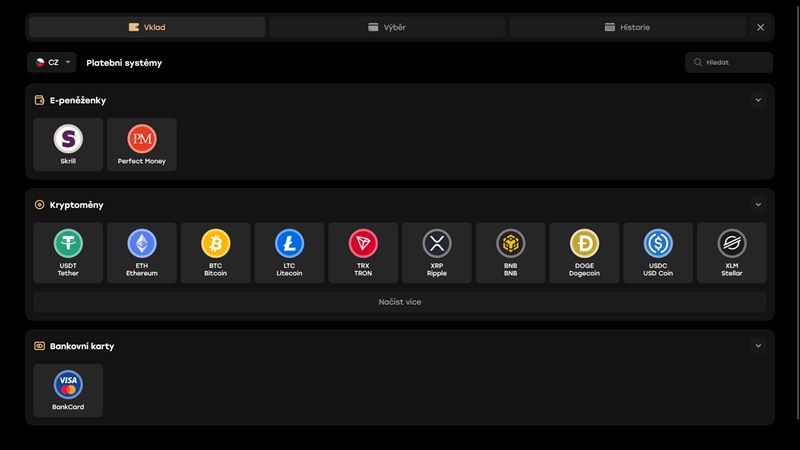Collapse the E-peněženky section

758,100
